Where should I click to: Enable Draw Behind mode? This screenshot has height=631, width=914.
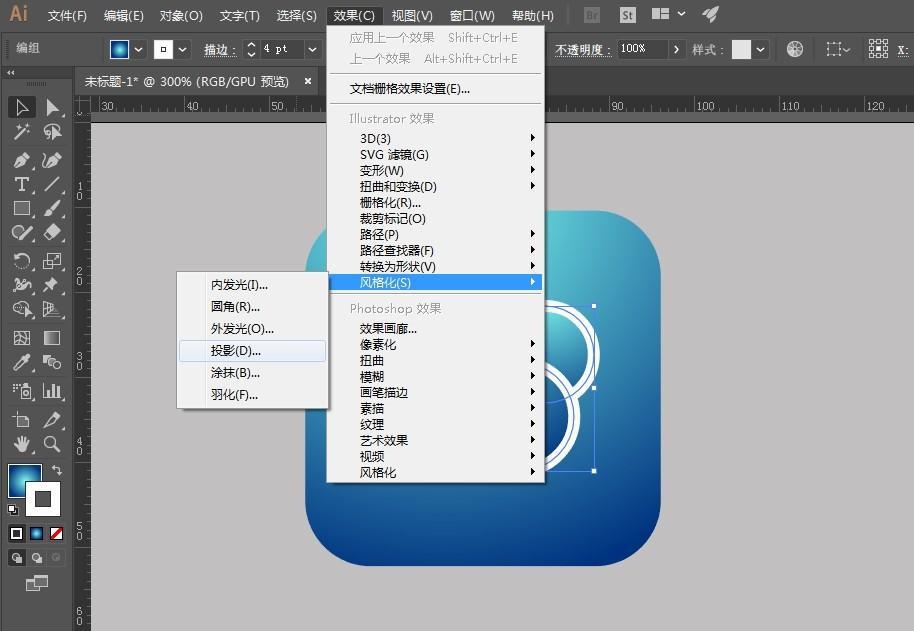point(37,558)
